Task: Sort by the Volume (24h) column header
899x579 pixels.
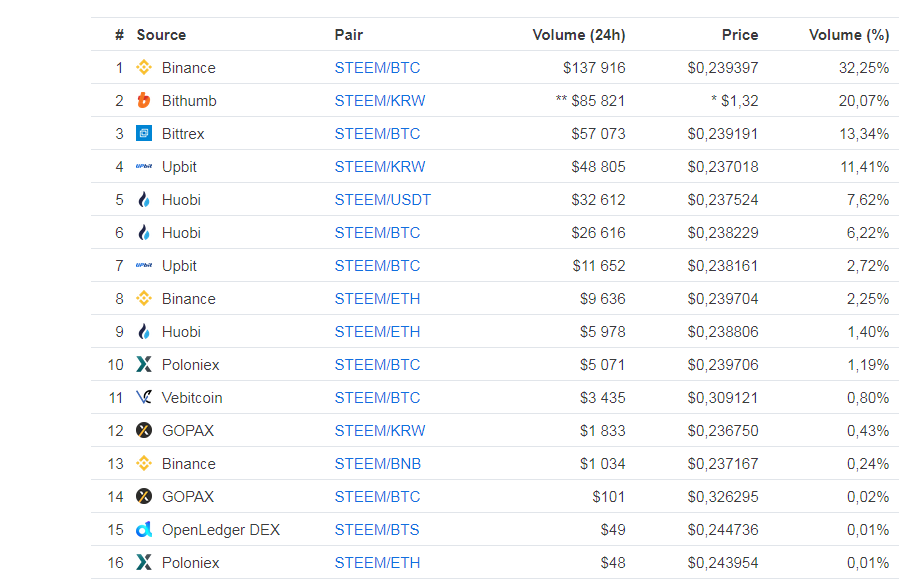Action: coord(579,35)
